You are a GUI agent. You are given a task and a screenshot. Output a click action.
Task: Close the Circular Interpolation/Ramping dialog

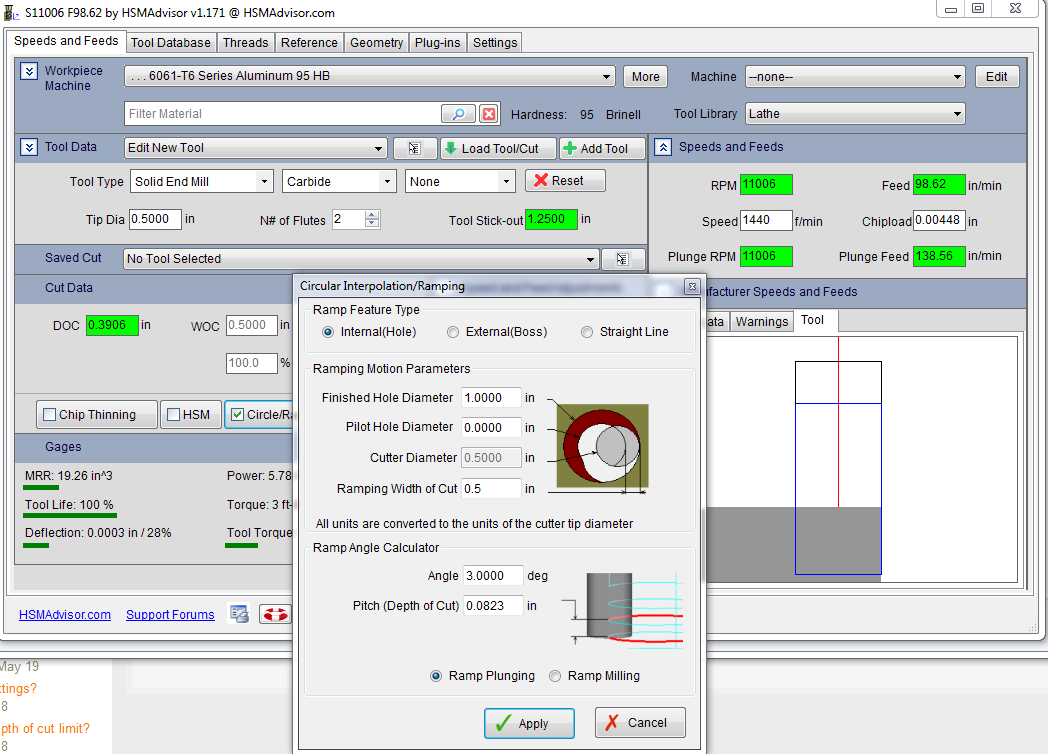coord(691,286)
